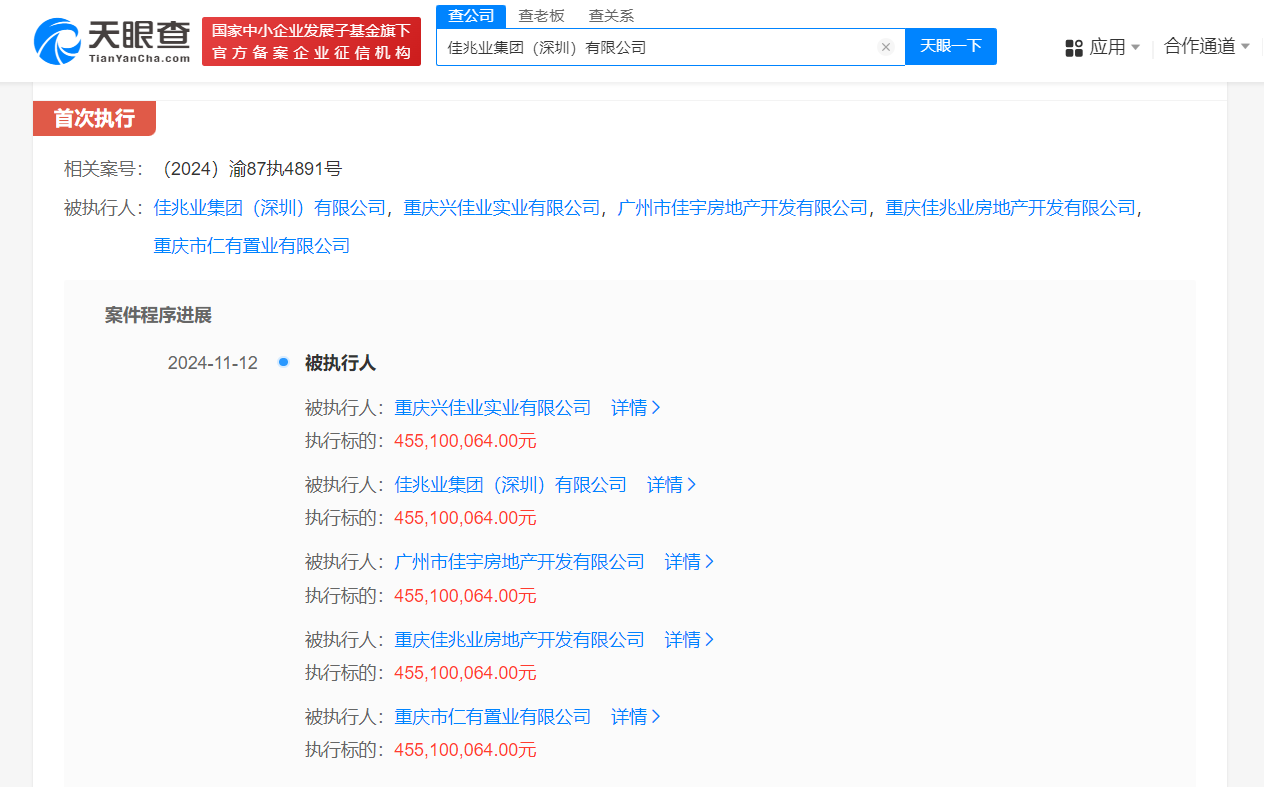Viewport: 1264px width, 787px height.
Task: Click the 应用 grid icon
Action: [1074, 47]
